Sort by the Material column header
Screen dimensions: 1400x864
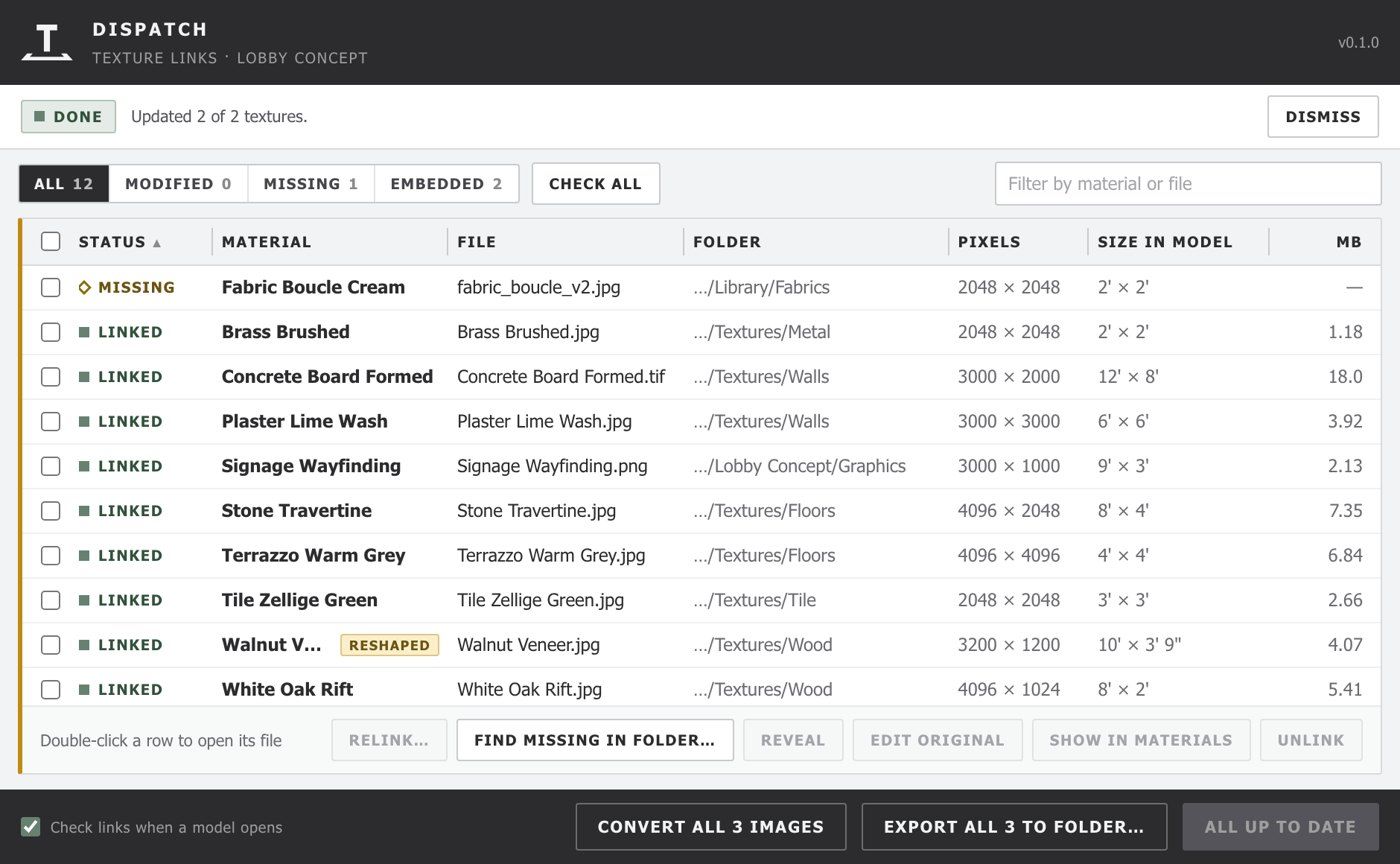[x=267, y=242]
